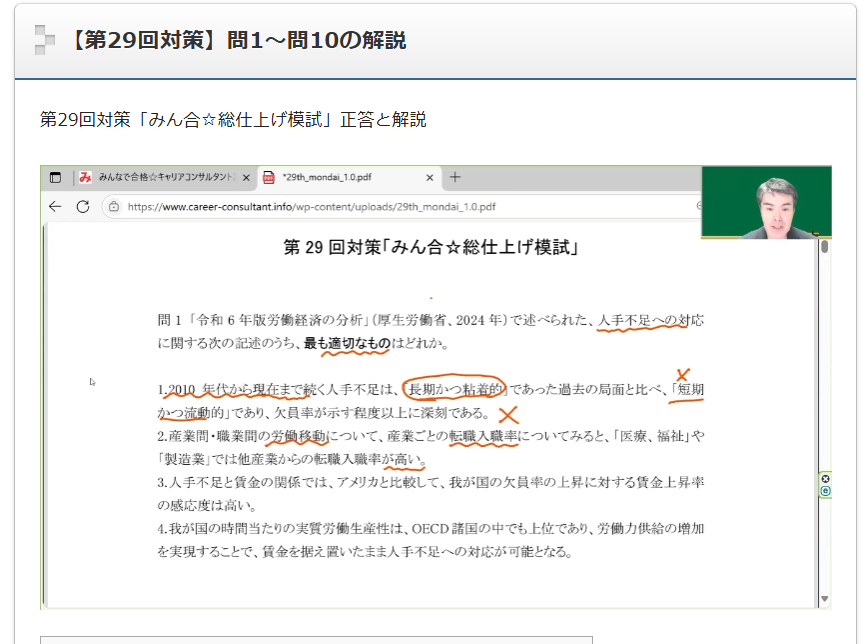Click the 正答と解説 subtitle text
This screenshot has width=867, height=644.
tap(383, 119)
